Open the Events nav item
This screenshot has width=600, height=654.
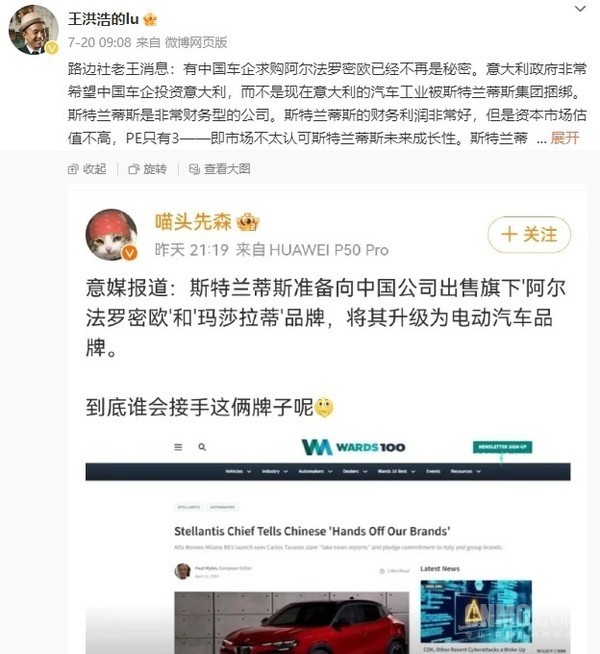(433, 471)
